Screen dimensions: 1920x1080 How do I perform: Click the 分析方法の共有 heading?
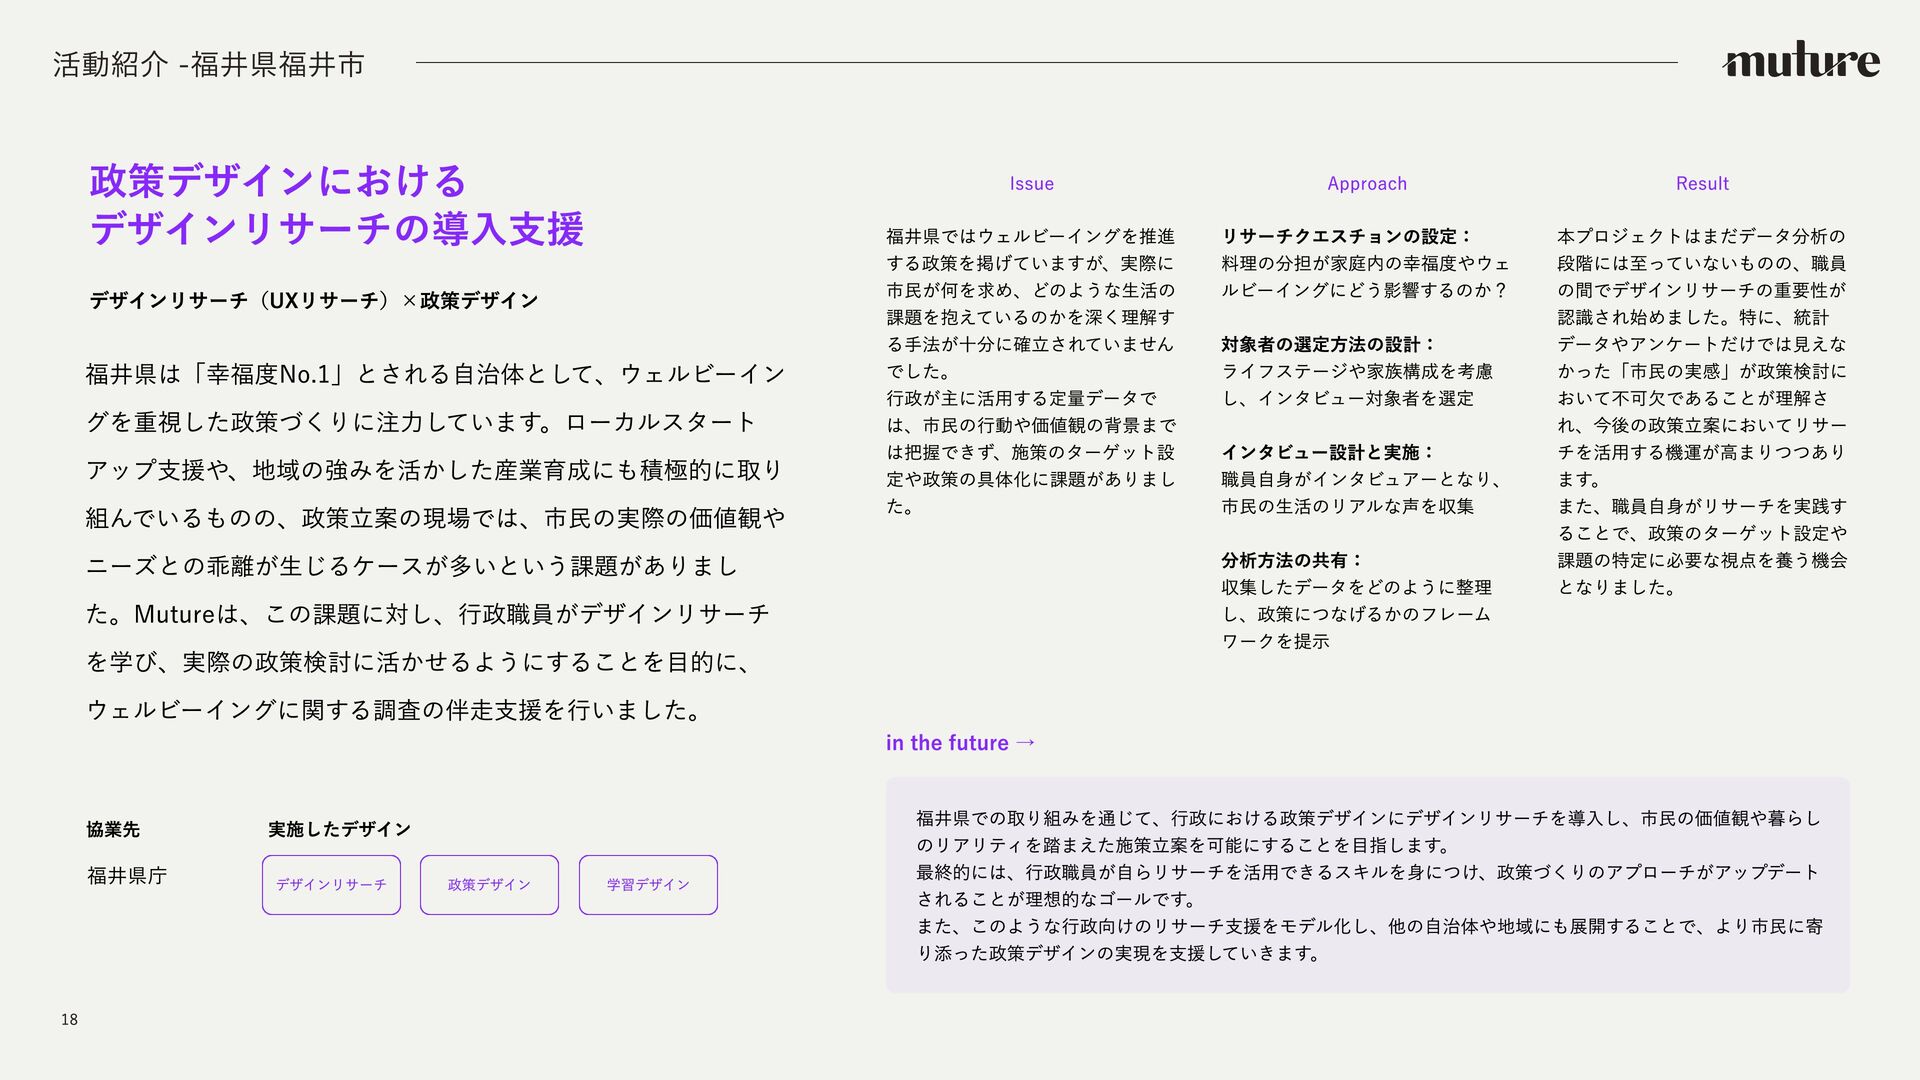point(1291,561)
